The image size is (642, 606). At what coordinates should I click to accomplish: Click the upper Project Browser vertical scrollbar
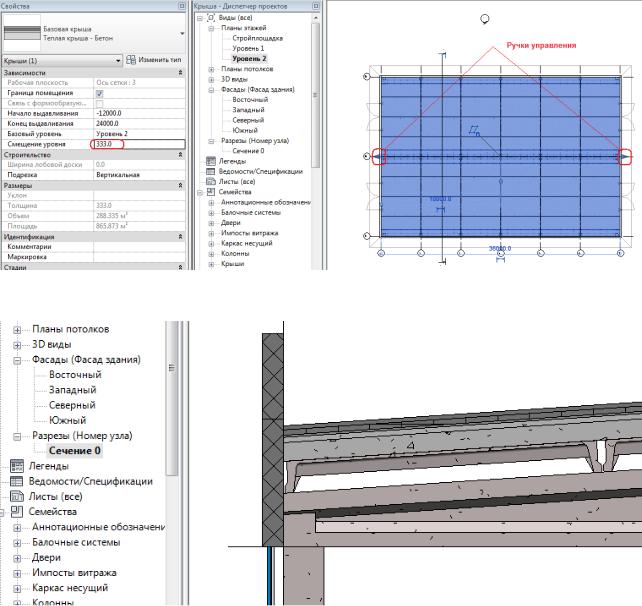pos(316,95)
